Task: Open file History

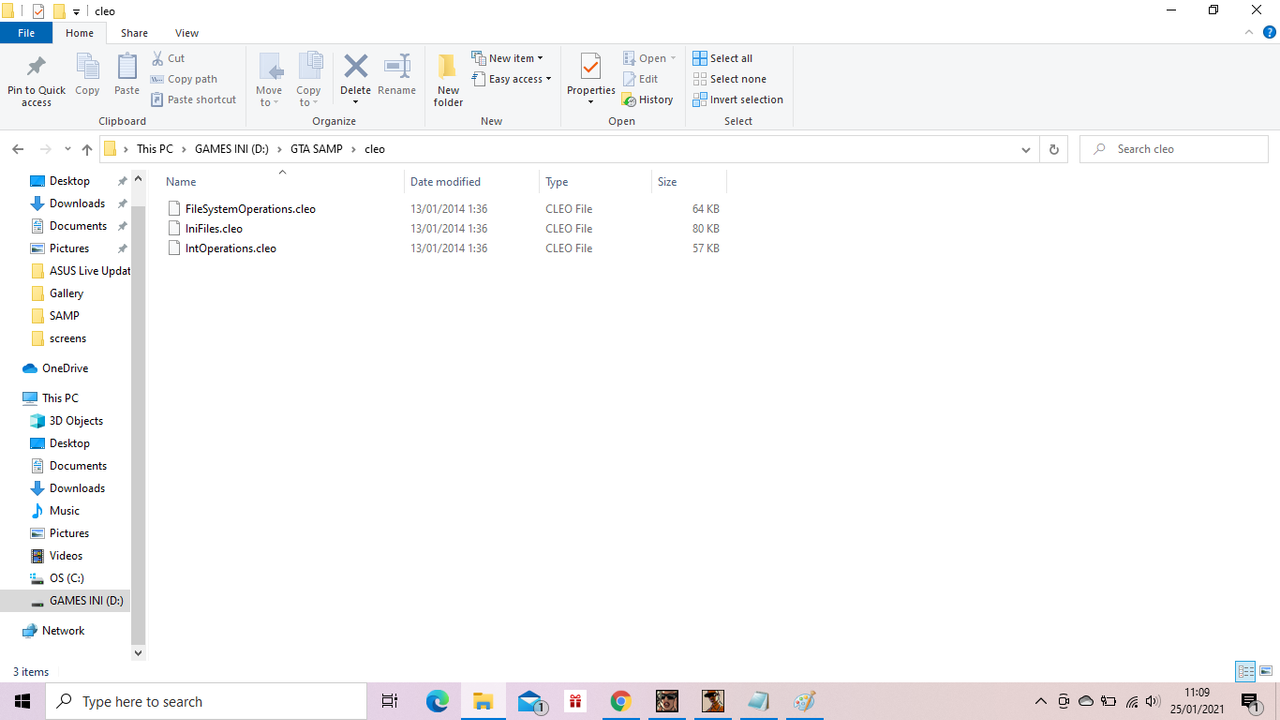Action: (647, 100)
